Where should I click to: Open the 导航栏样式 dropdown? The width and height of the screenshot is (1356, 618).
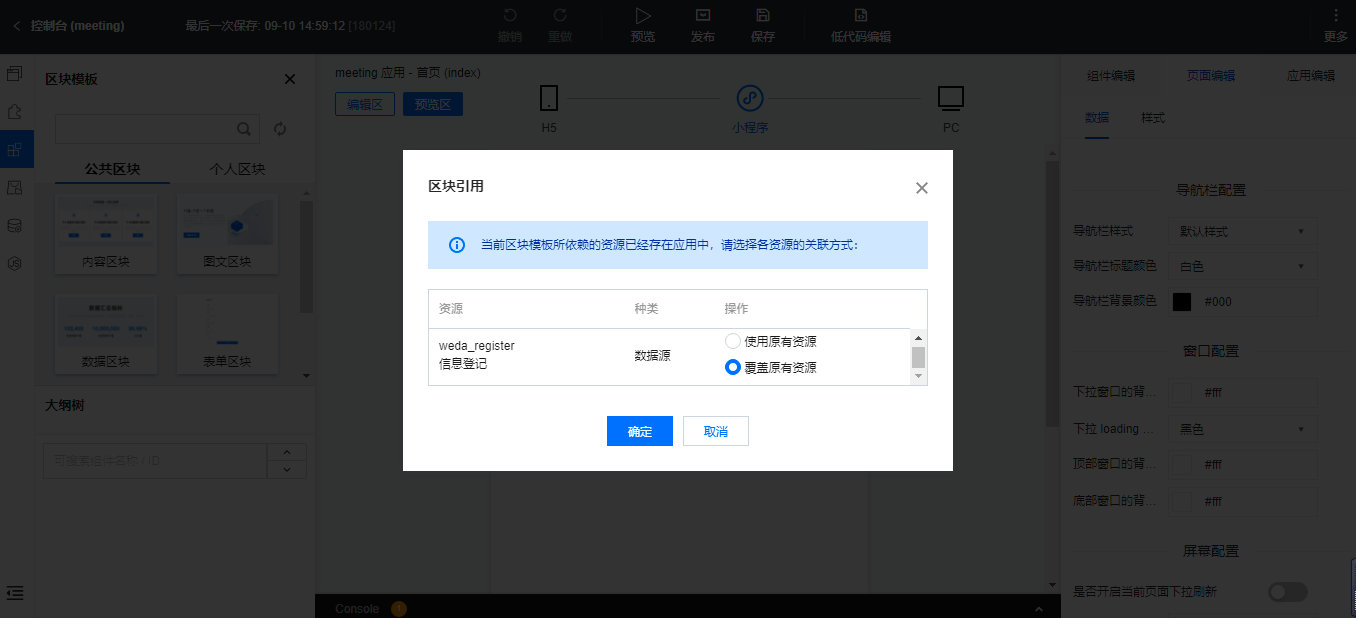1242,230
